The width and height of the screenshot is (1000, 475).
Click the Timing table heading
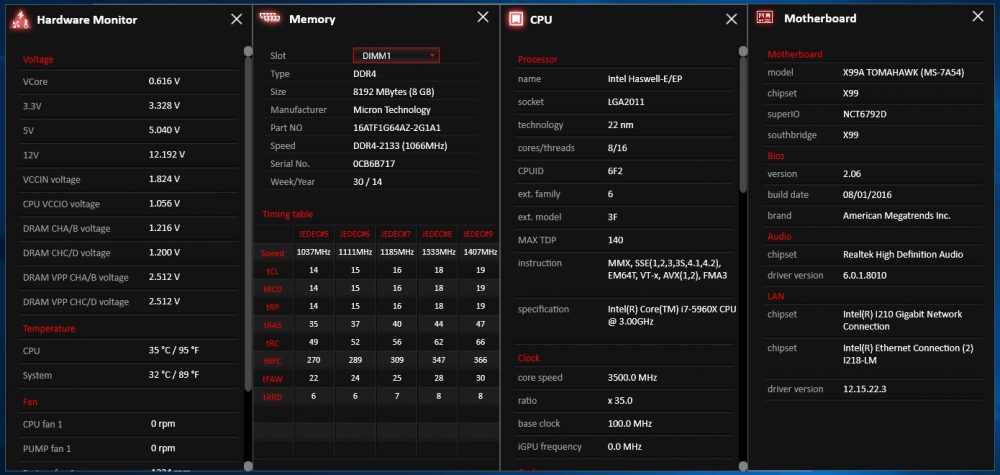(288, 214)
